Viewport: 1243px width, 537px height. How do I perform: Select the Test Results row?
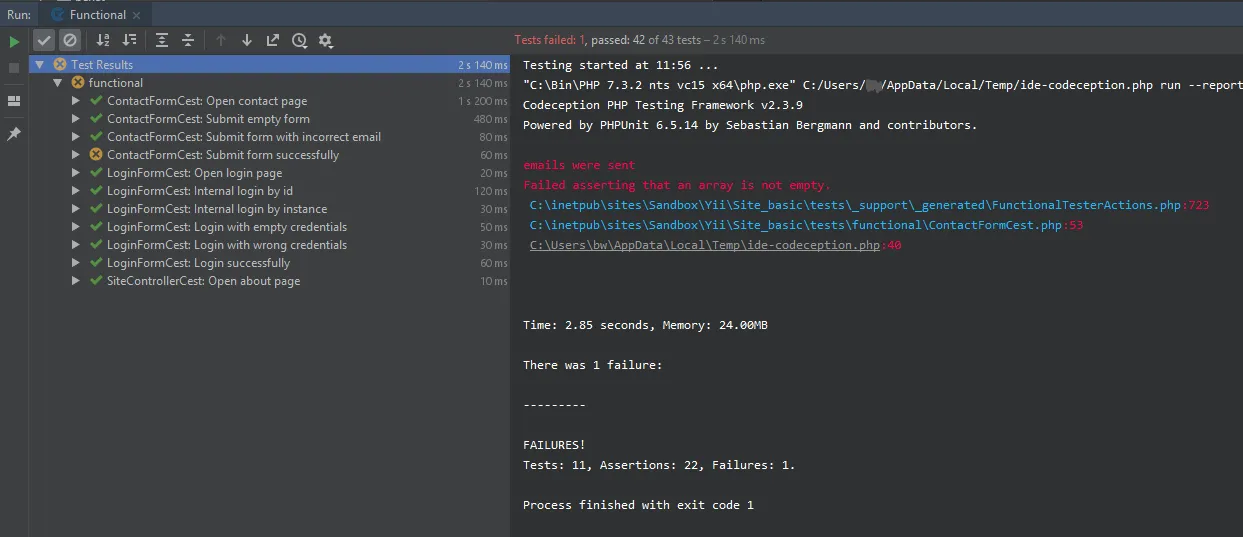[x=270, y=65]
